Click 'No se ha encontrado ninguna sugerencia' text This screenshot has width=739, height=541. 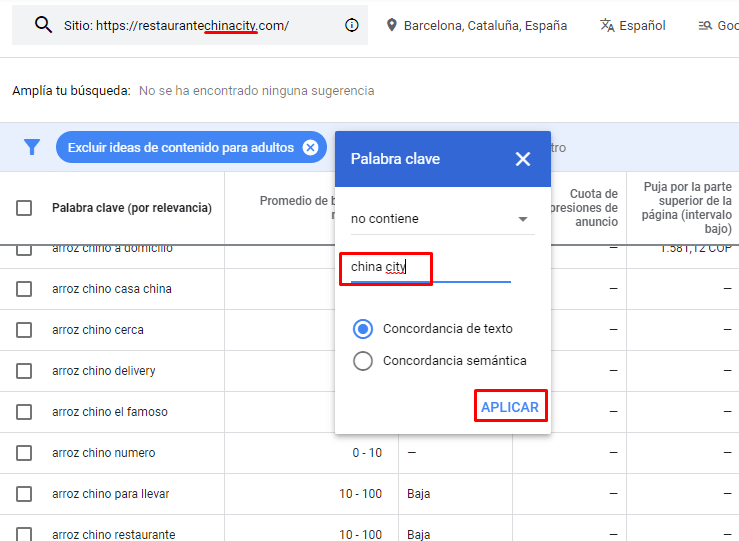point(256,90)
